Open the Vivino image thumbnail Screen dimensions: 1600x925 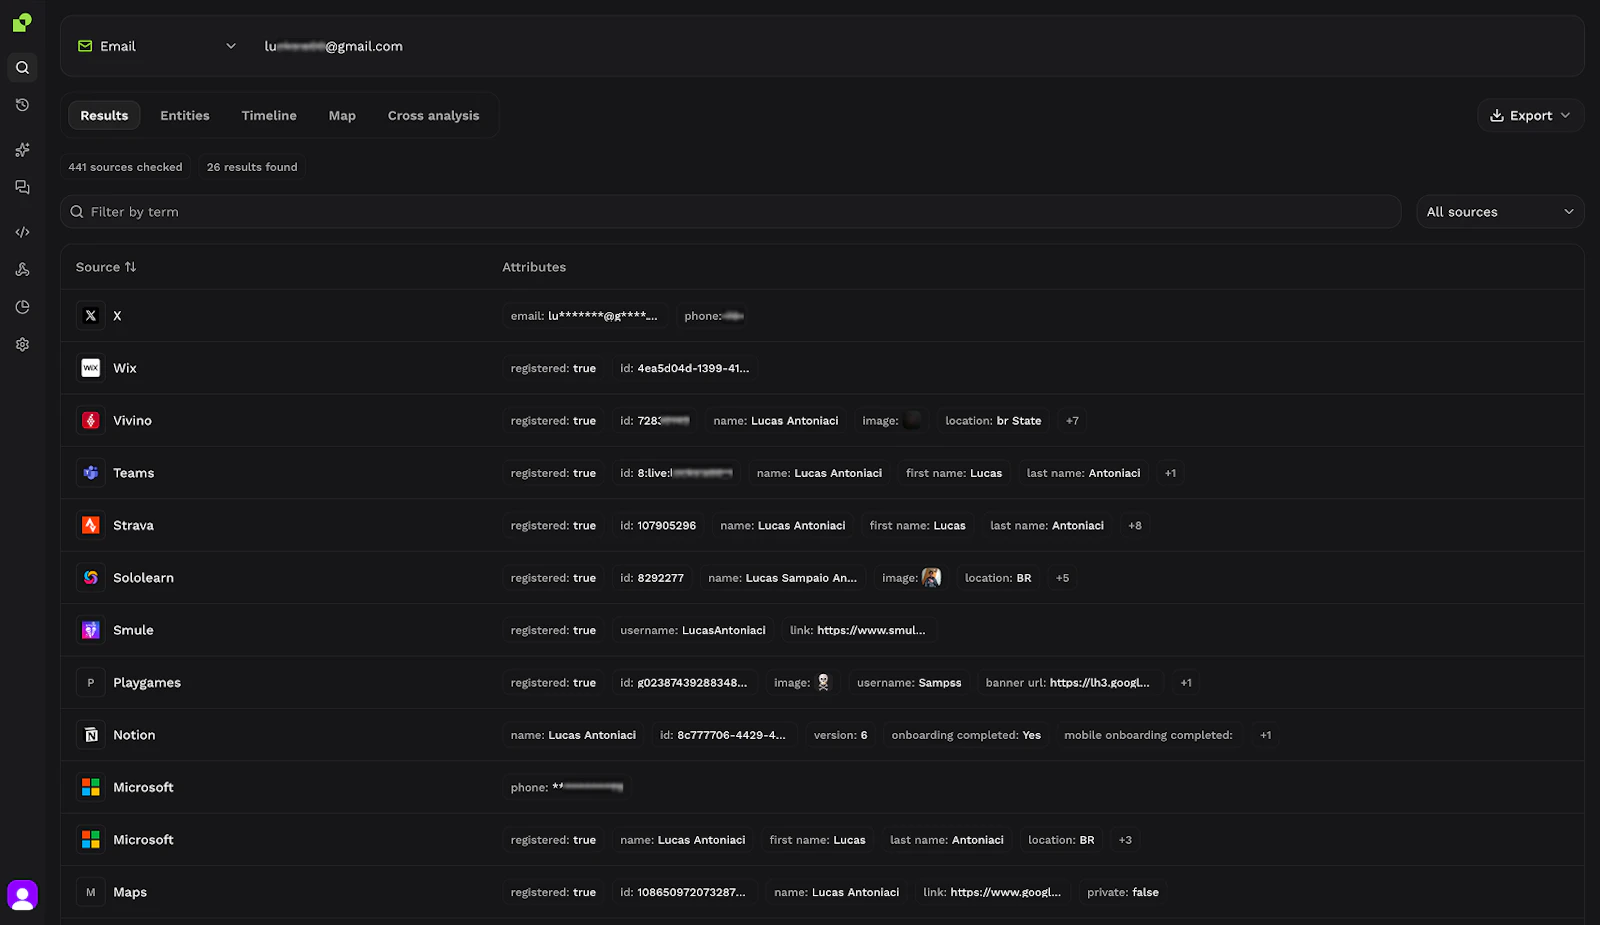pyautogui.click(x=912, y=421)
